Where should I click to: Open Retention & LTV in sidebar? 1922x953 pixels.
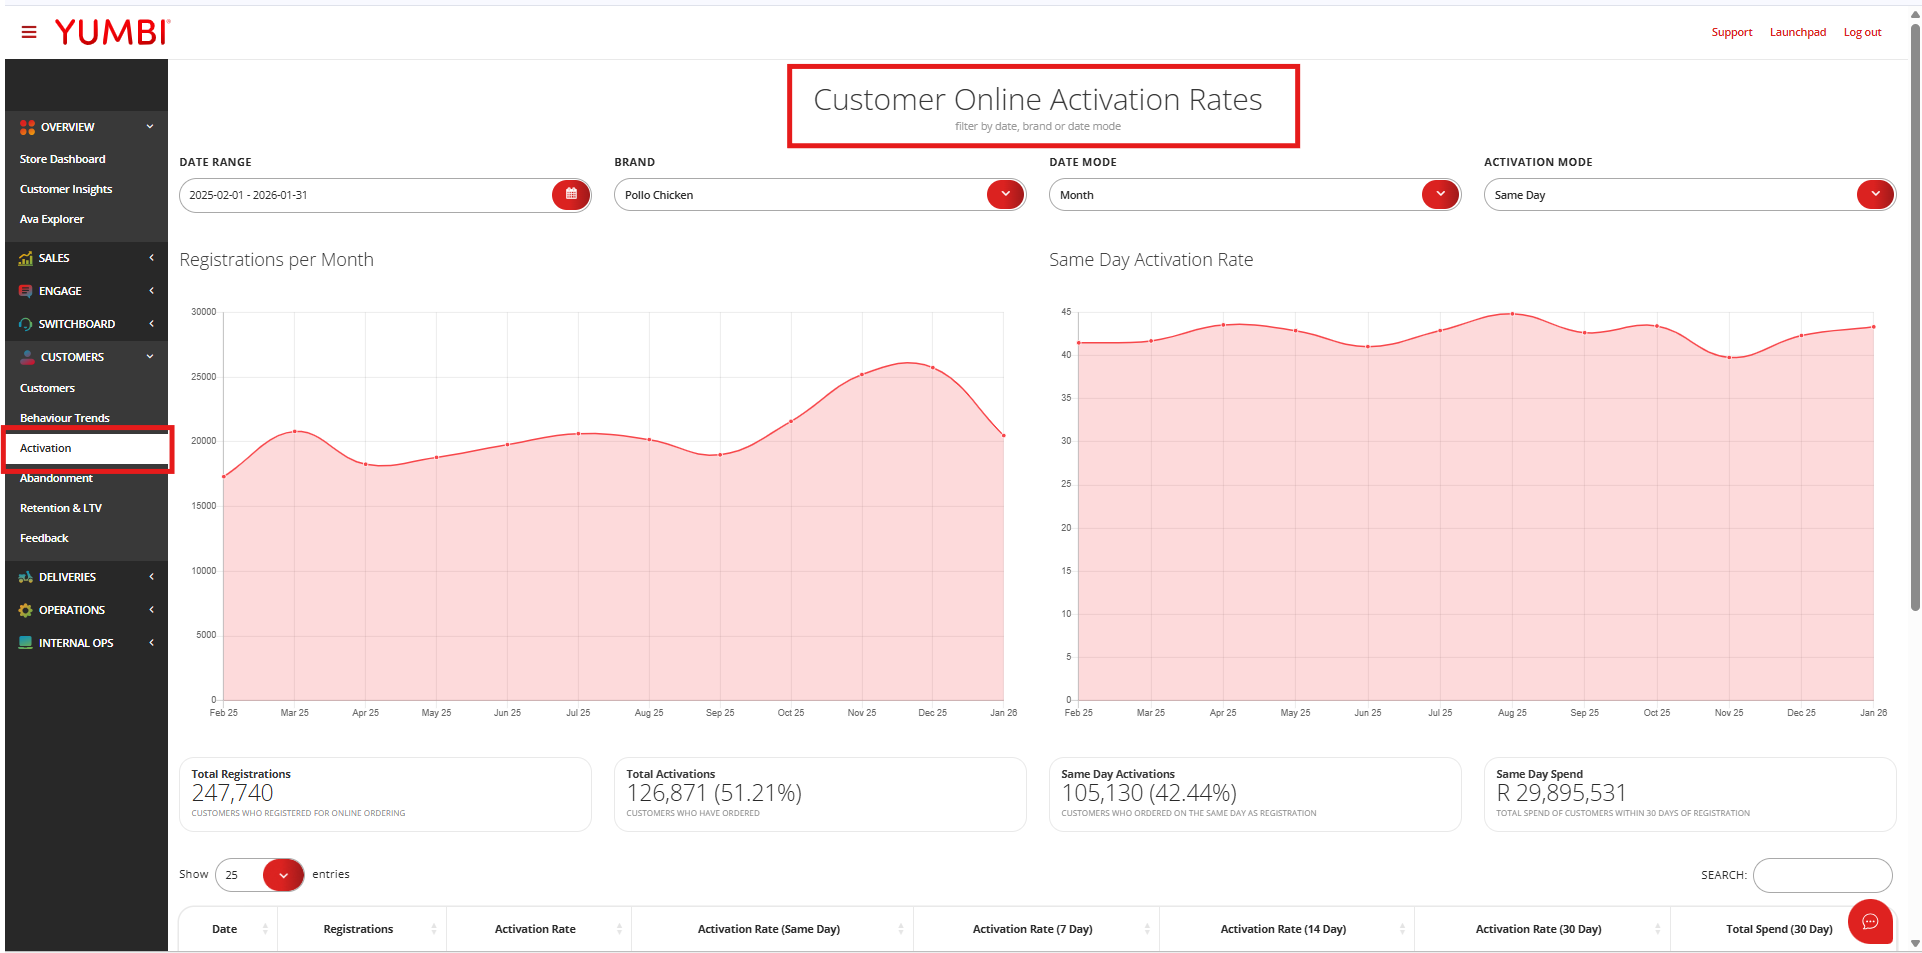pos(61,508)
